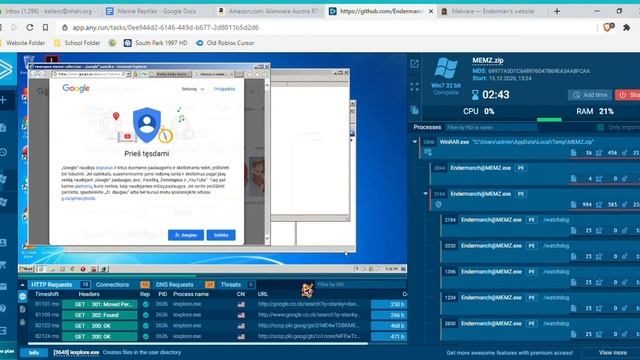The image size is (640, 360).
Task: Select the watchdog process 2184 row
Action: click(540, 225)
